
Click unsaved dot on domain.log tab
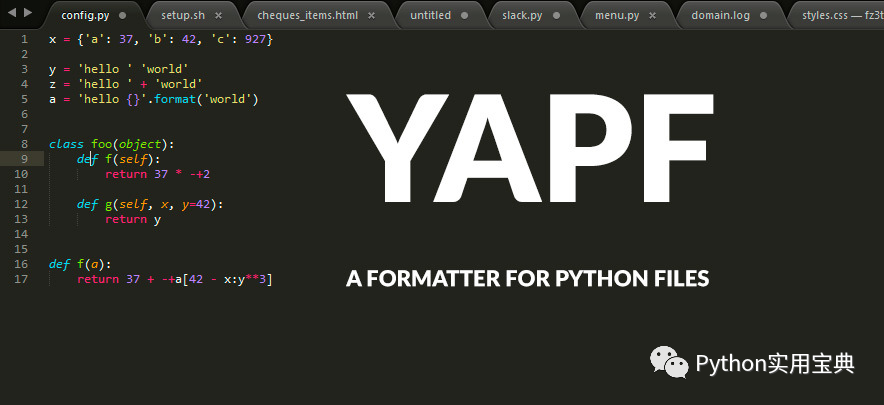coord(763,15)
